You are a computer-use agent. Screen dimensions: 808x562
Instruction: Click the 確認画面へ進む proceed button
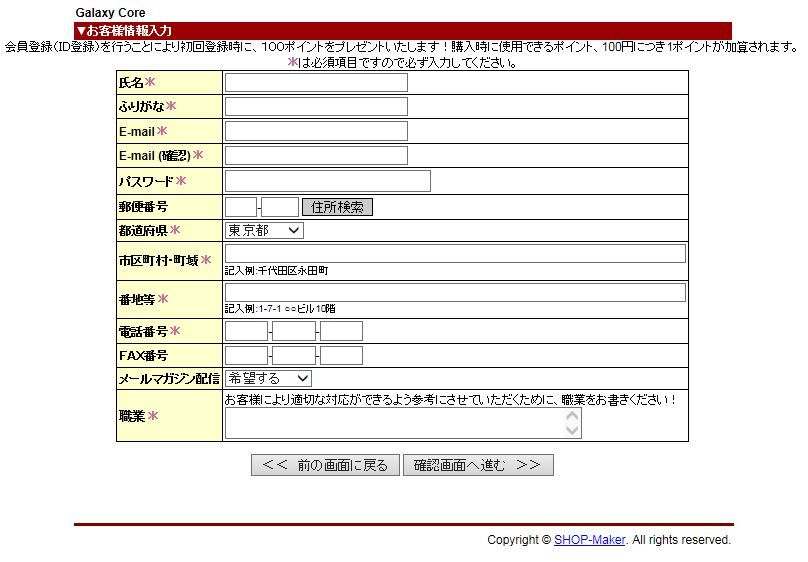(478, 465)
